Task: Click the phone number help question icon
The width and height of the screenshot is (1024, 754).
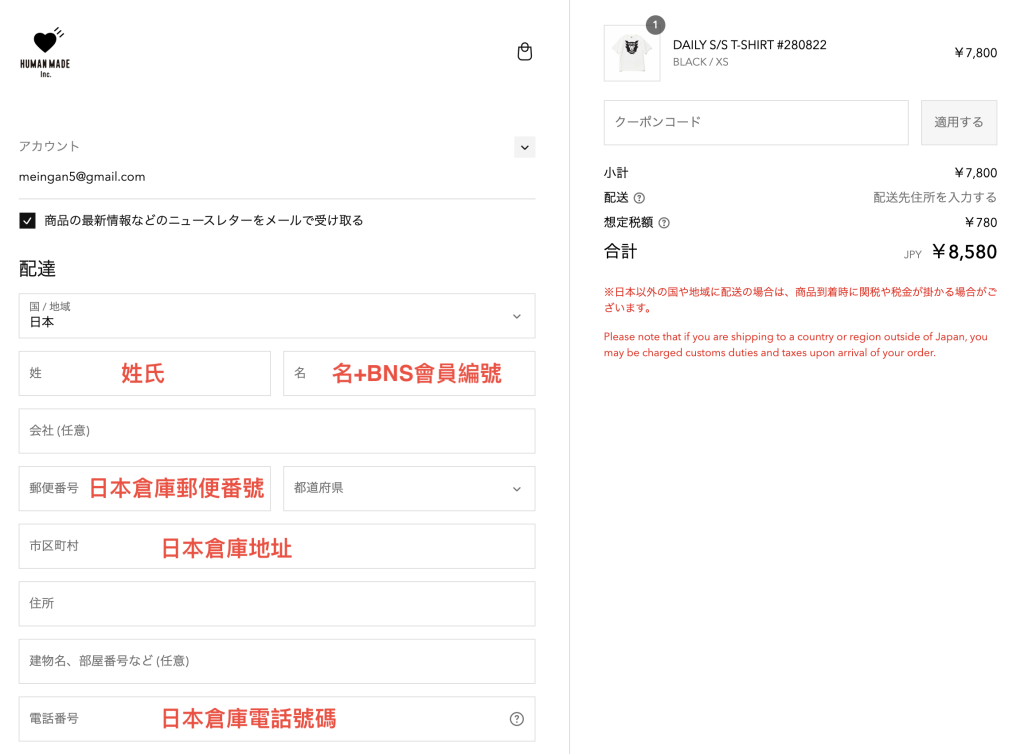Action: 516,719
